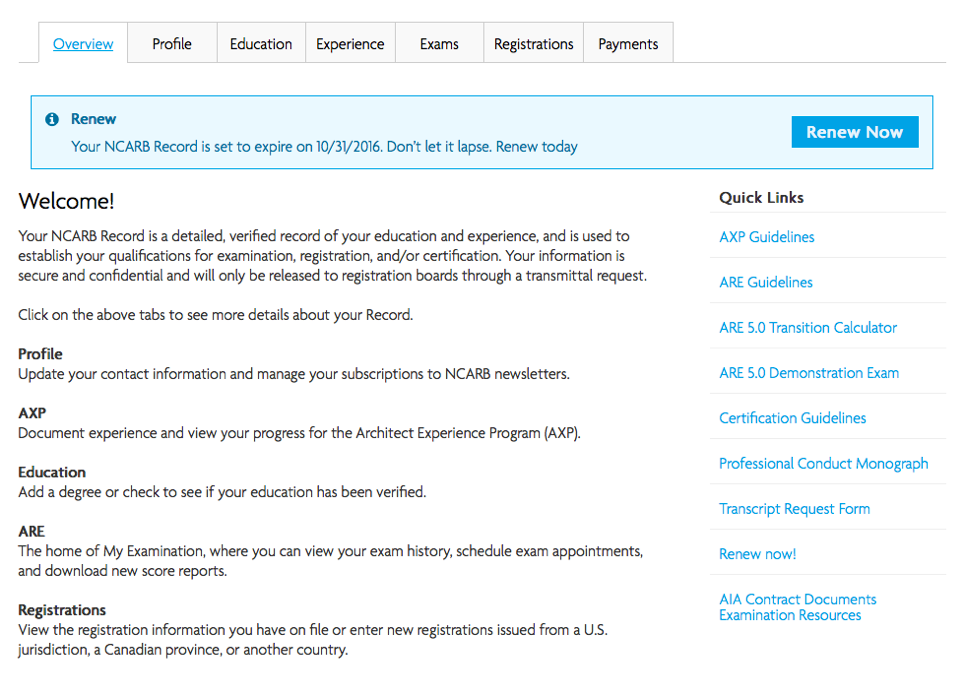View the Registrations tab
965x696 pixels.
point(533,43)
